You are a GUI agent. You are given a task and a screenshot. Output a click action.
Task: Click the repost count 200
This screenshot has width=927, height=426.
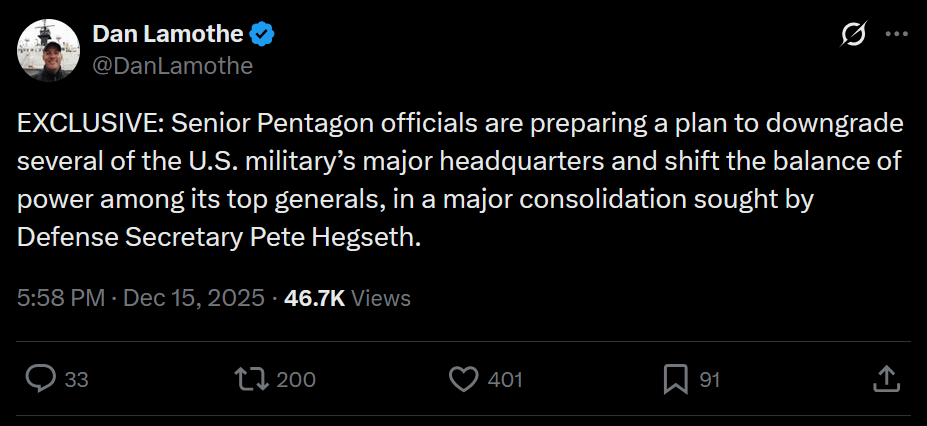[x=296, y=380]
